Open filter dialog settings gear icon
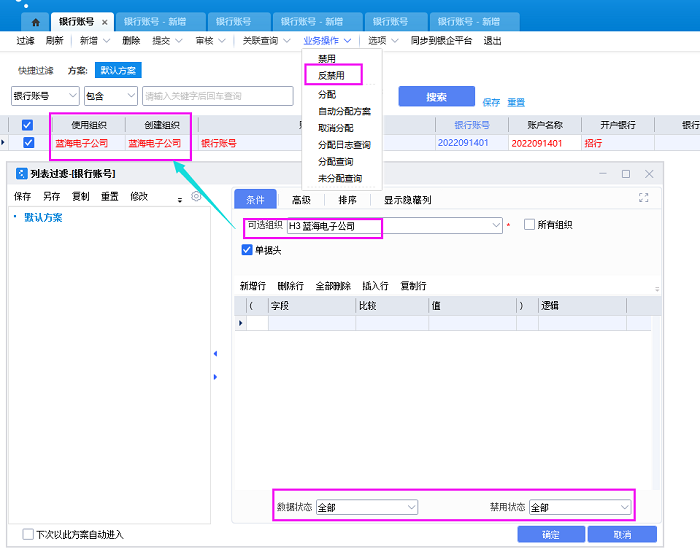700x560 pixels. tap(196, 197)
